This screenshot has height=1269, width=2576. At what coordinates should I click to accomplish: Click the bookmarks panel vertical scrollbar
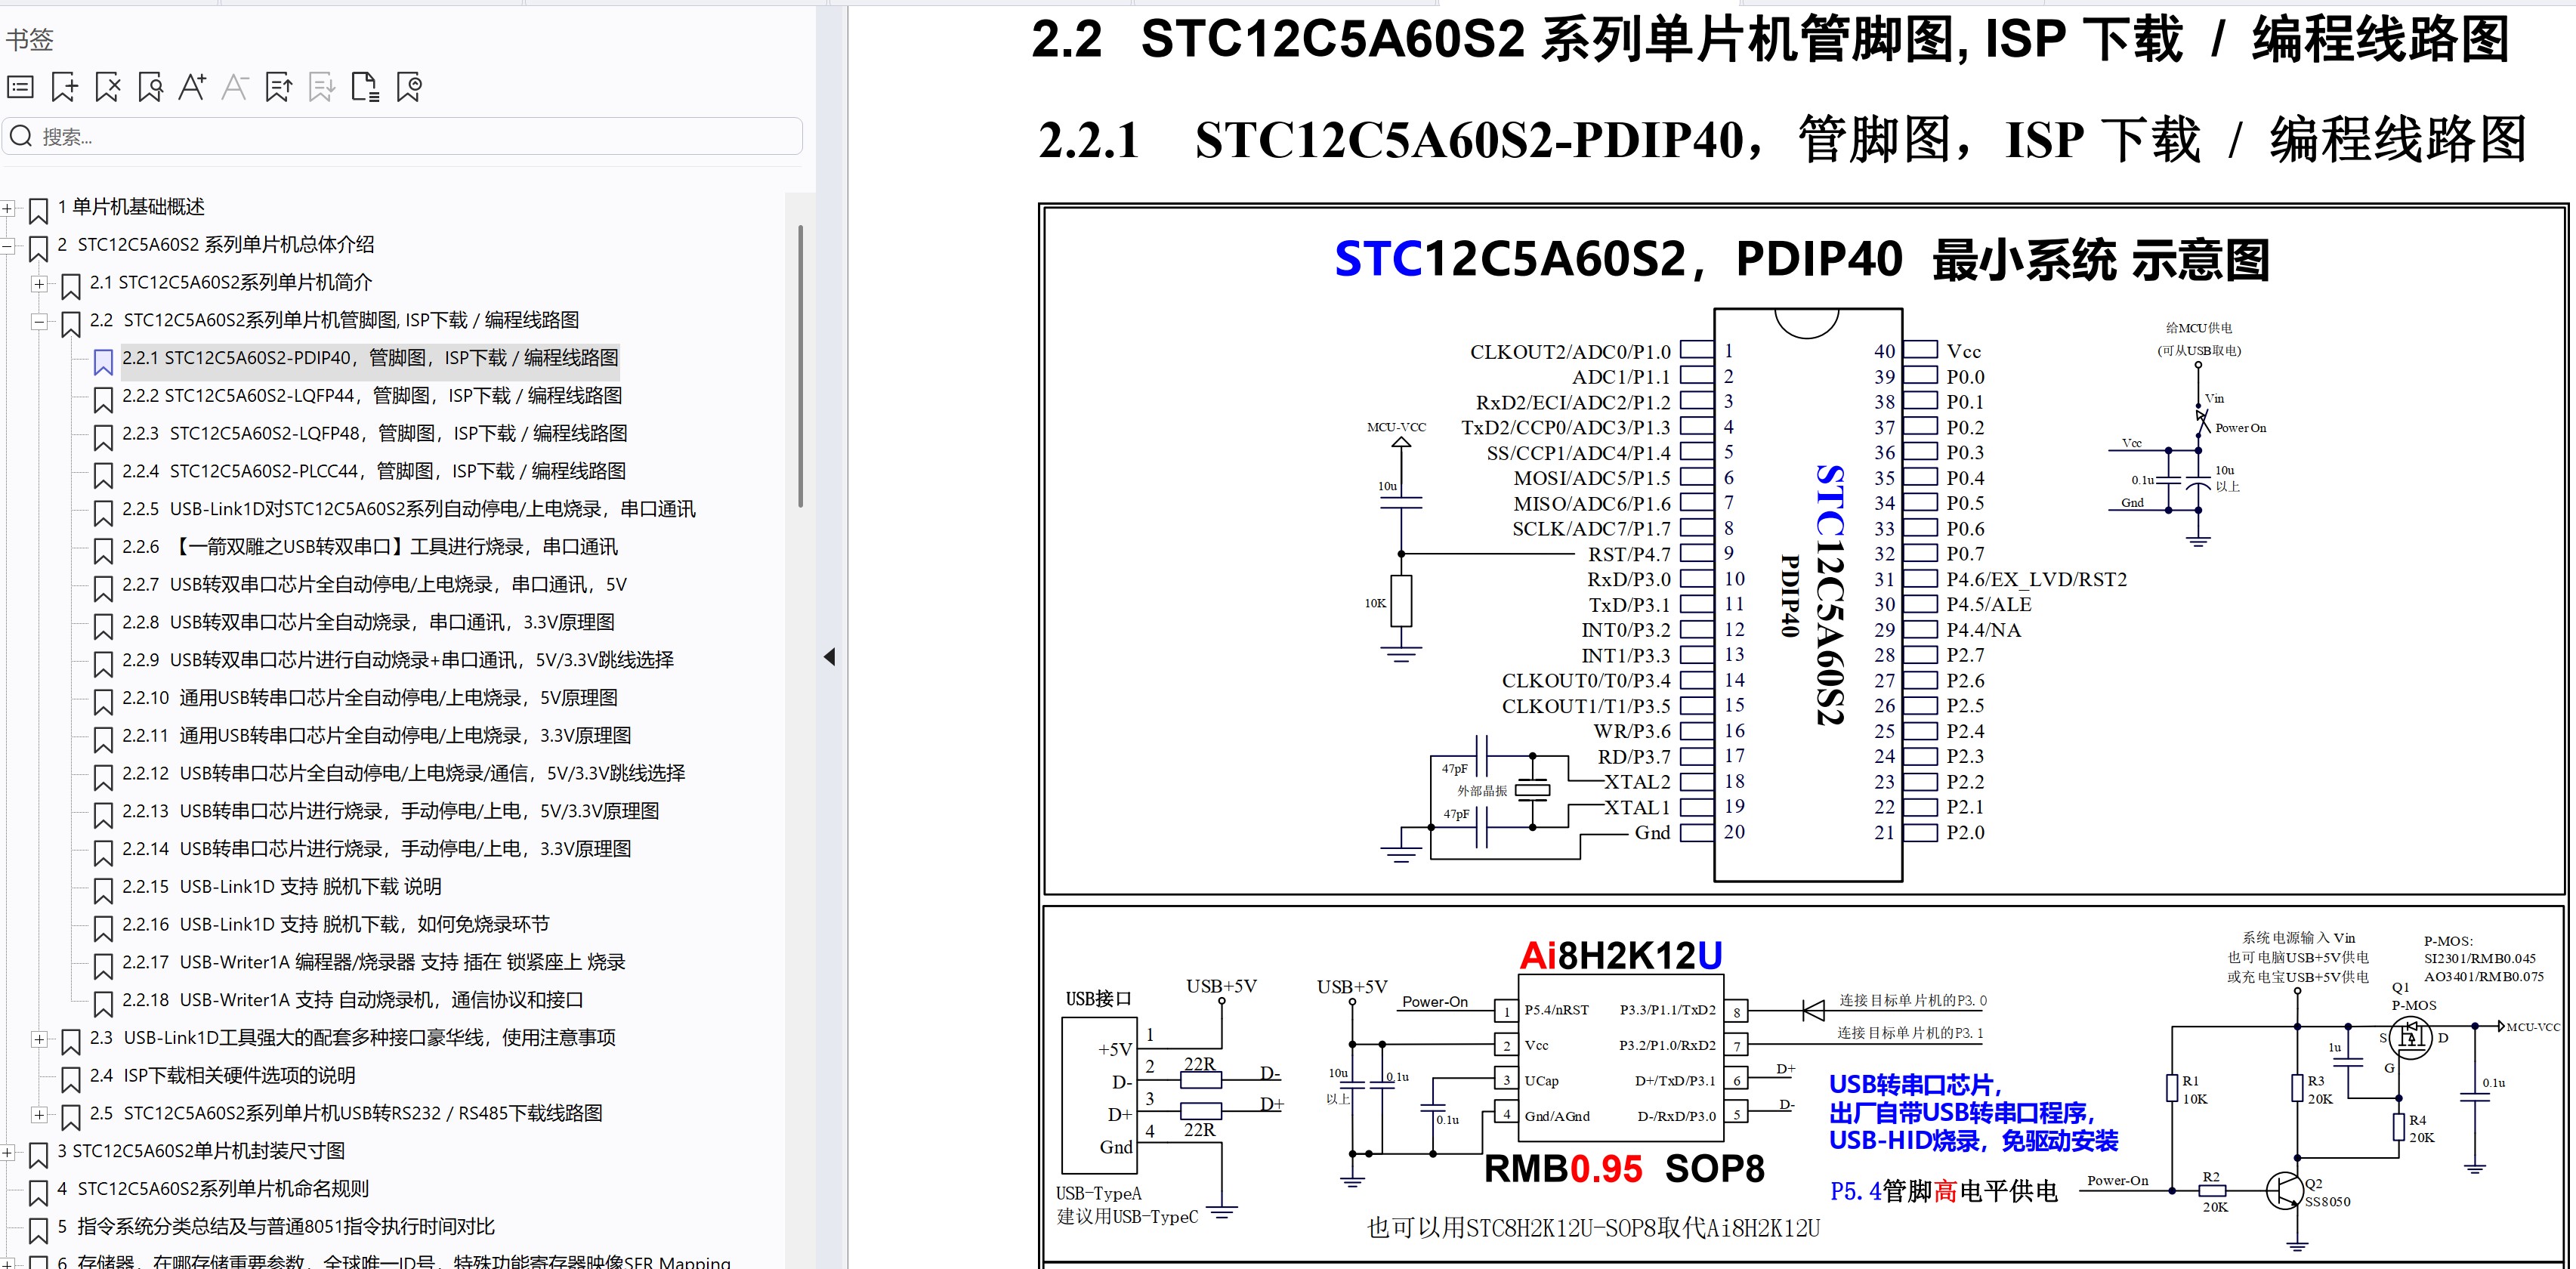coord(800,366)
